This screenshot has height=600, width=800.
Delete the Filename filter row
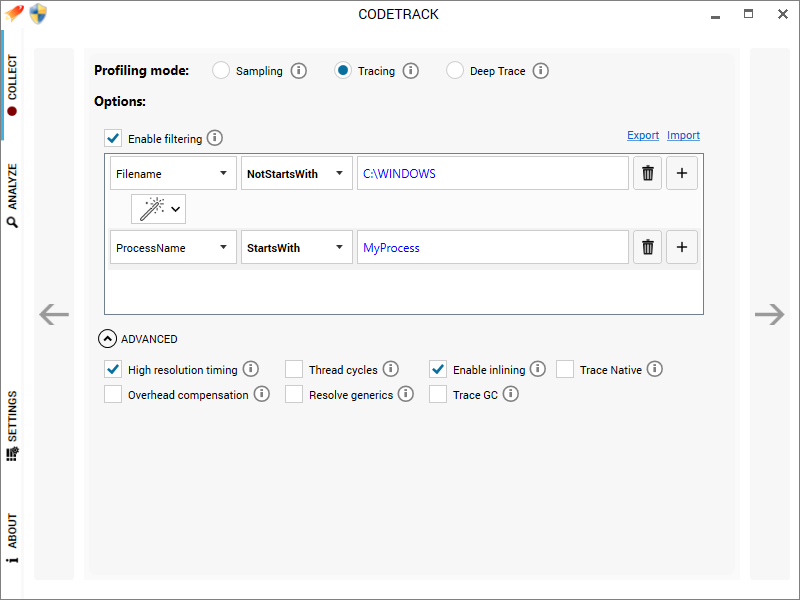click(647, 173)
